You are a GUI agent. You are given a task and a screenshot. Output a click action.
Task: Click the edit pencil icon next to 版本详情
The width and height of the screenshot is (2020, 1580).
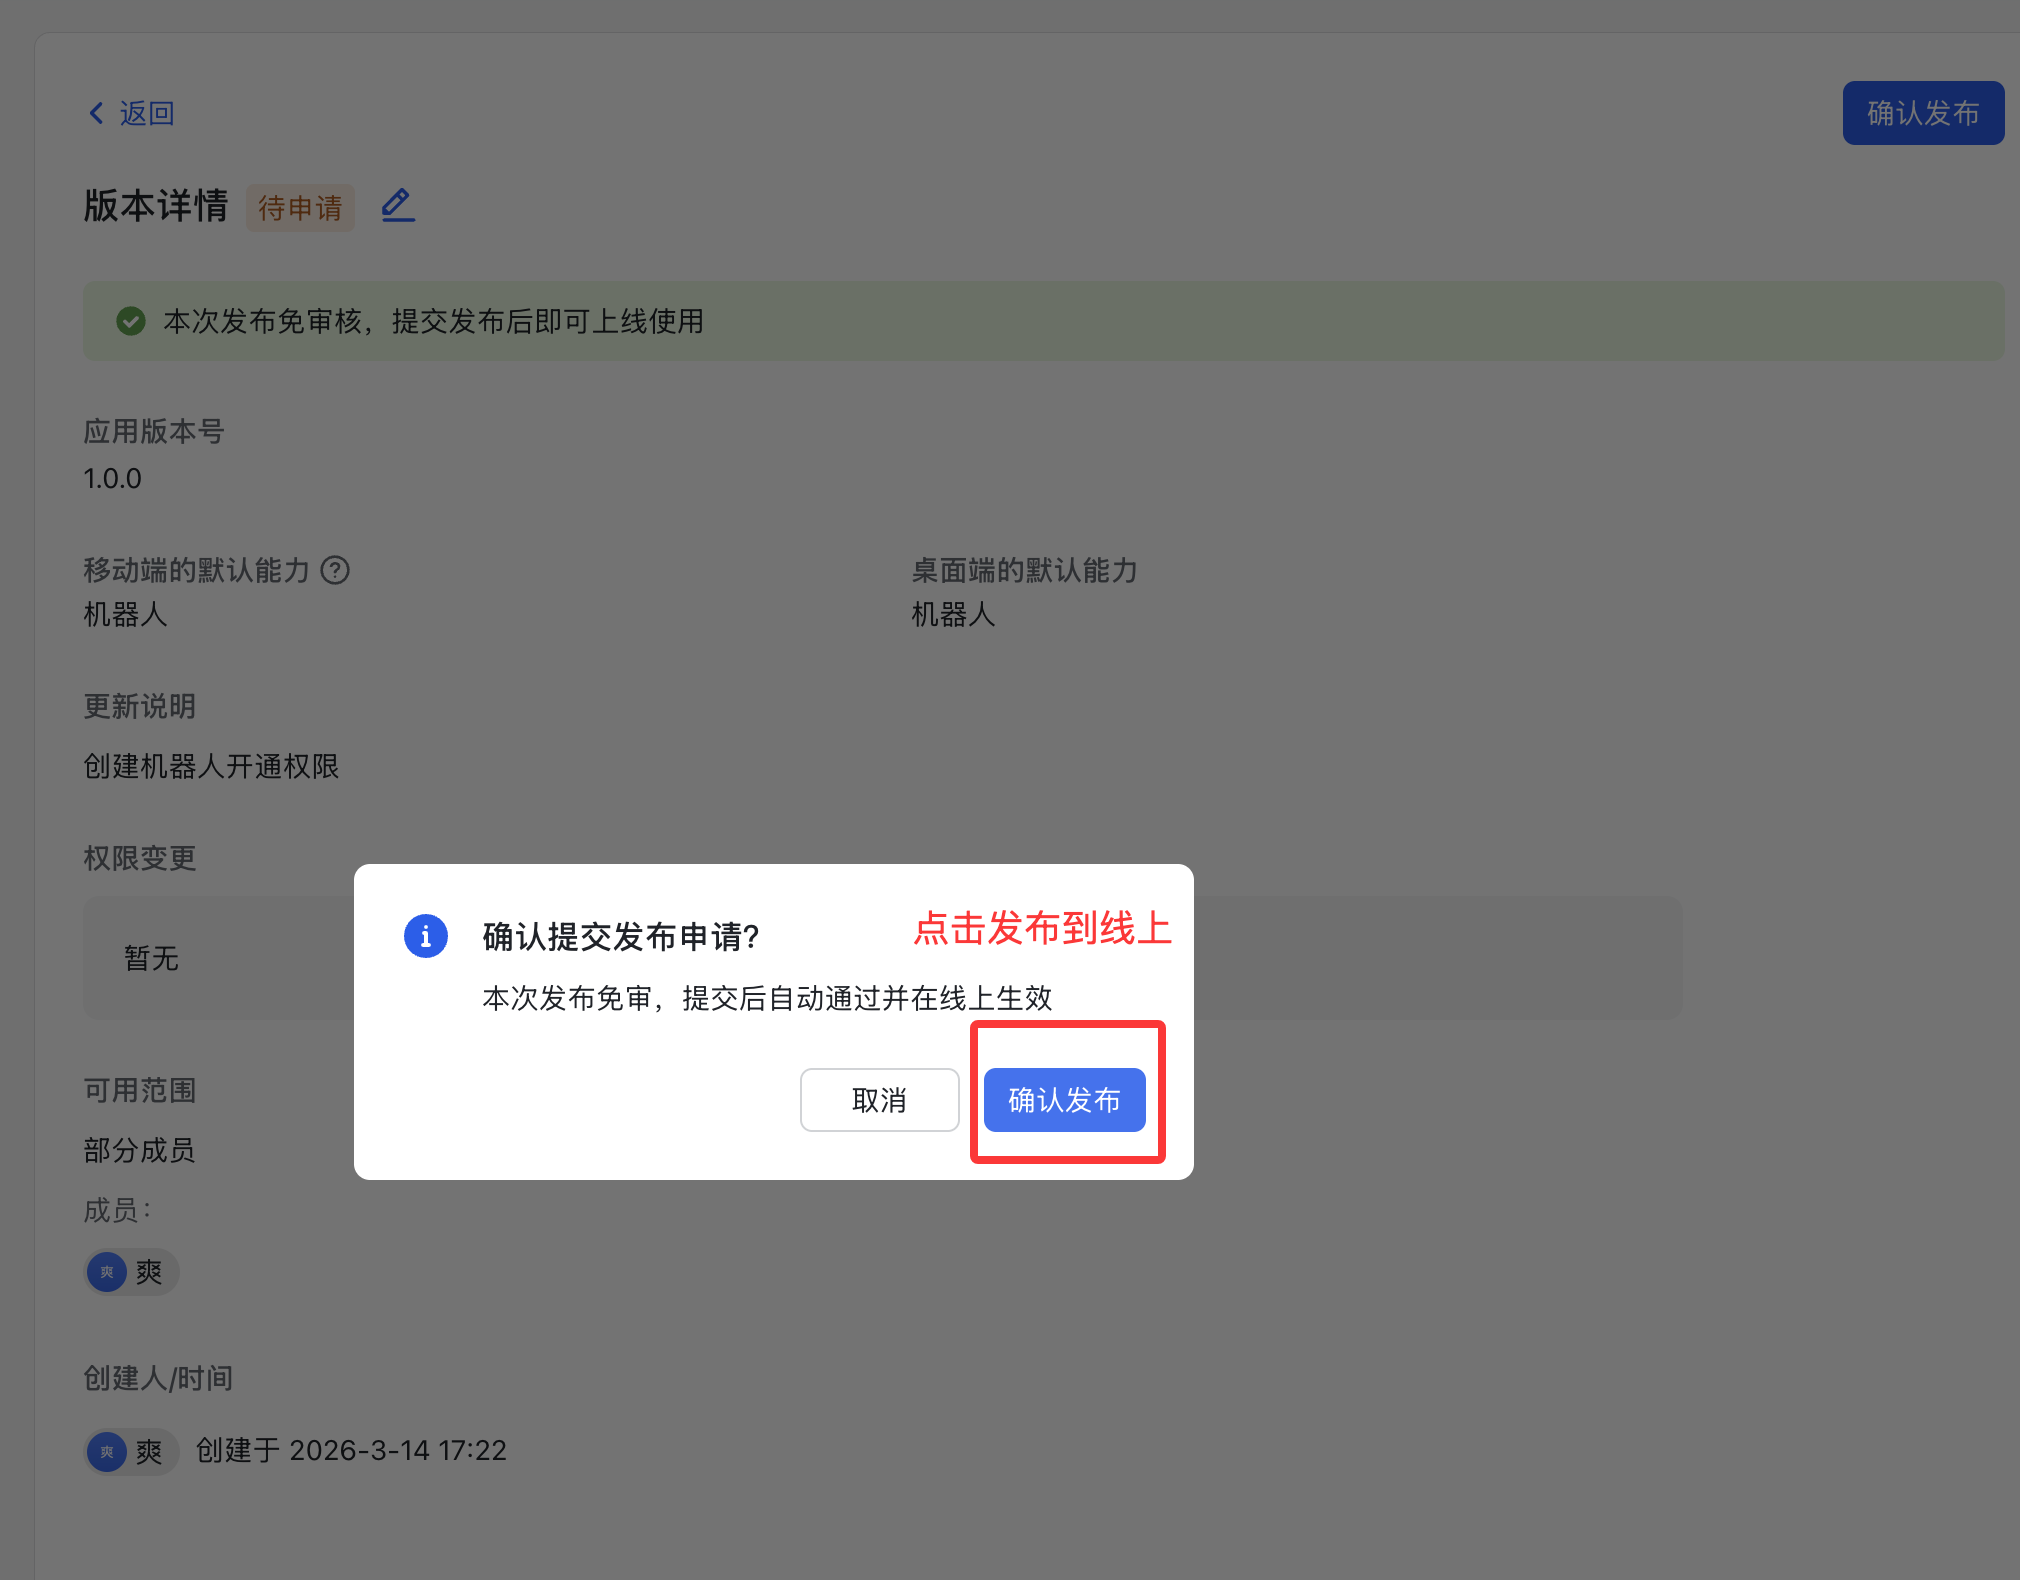[x=396, y=205]
